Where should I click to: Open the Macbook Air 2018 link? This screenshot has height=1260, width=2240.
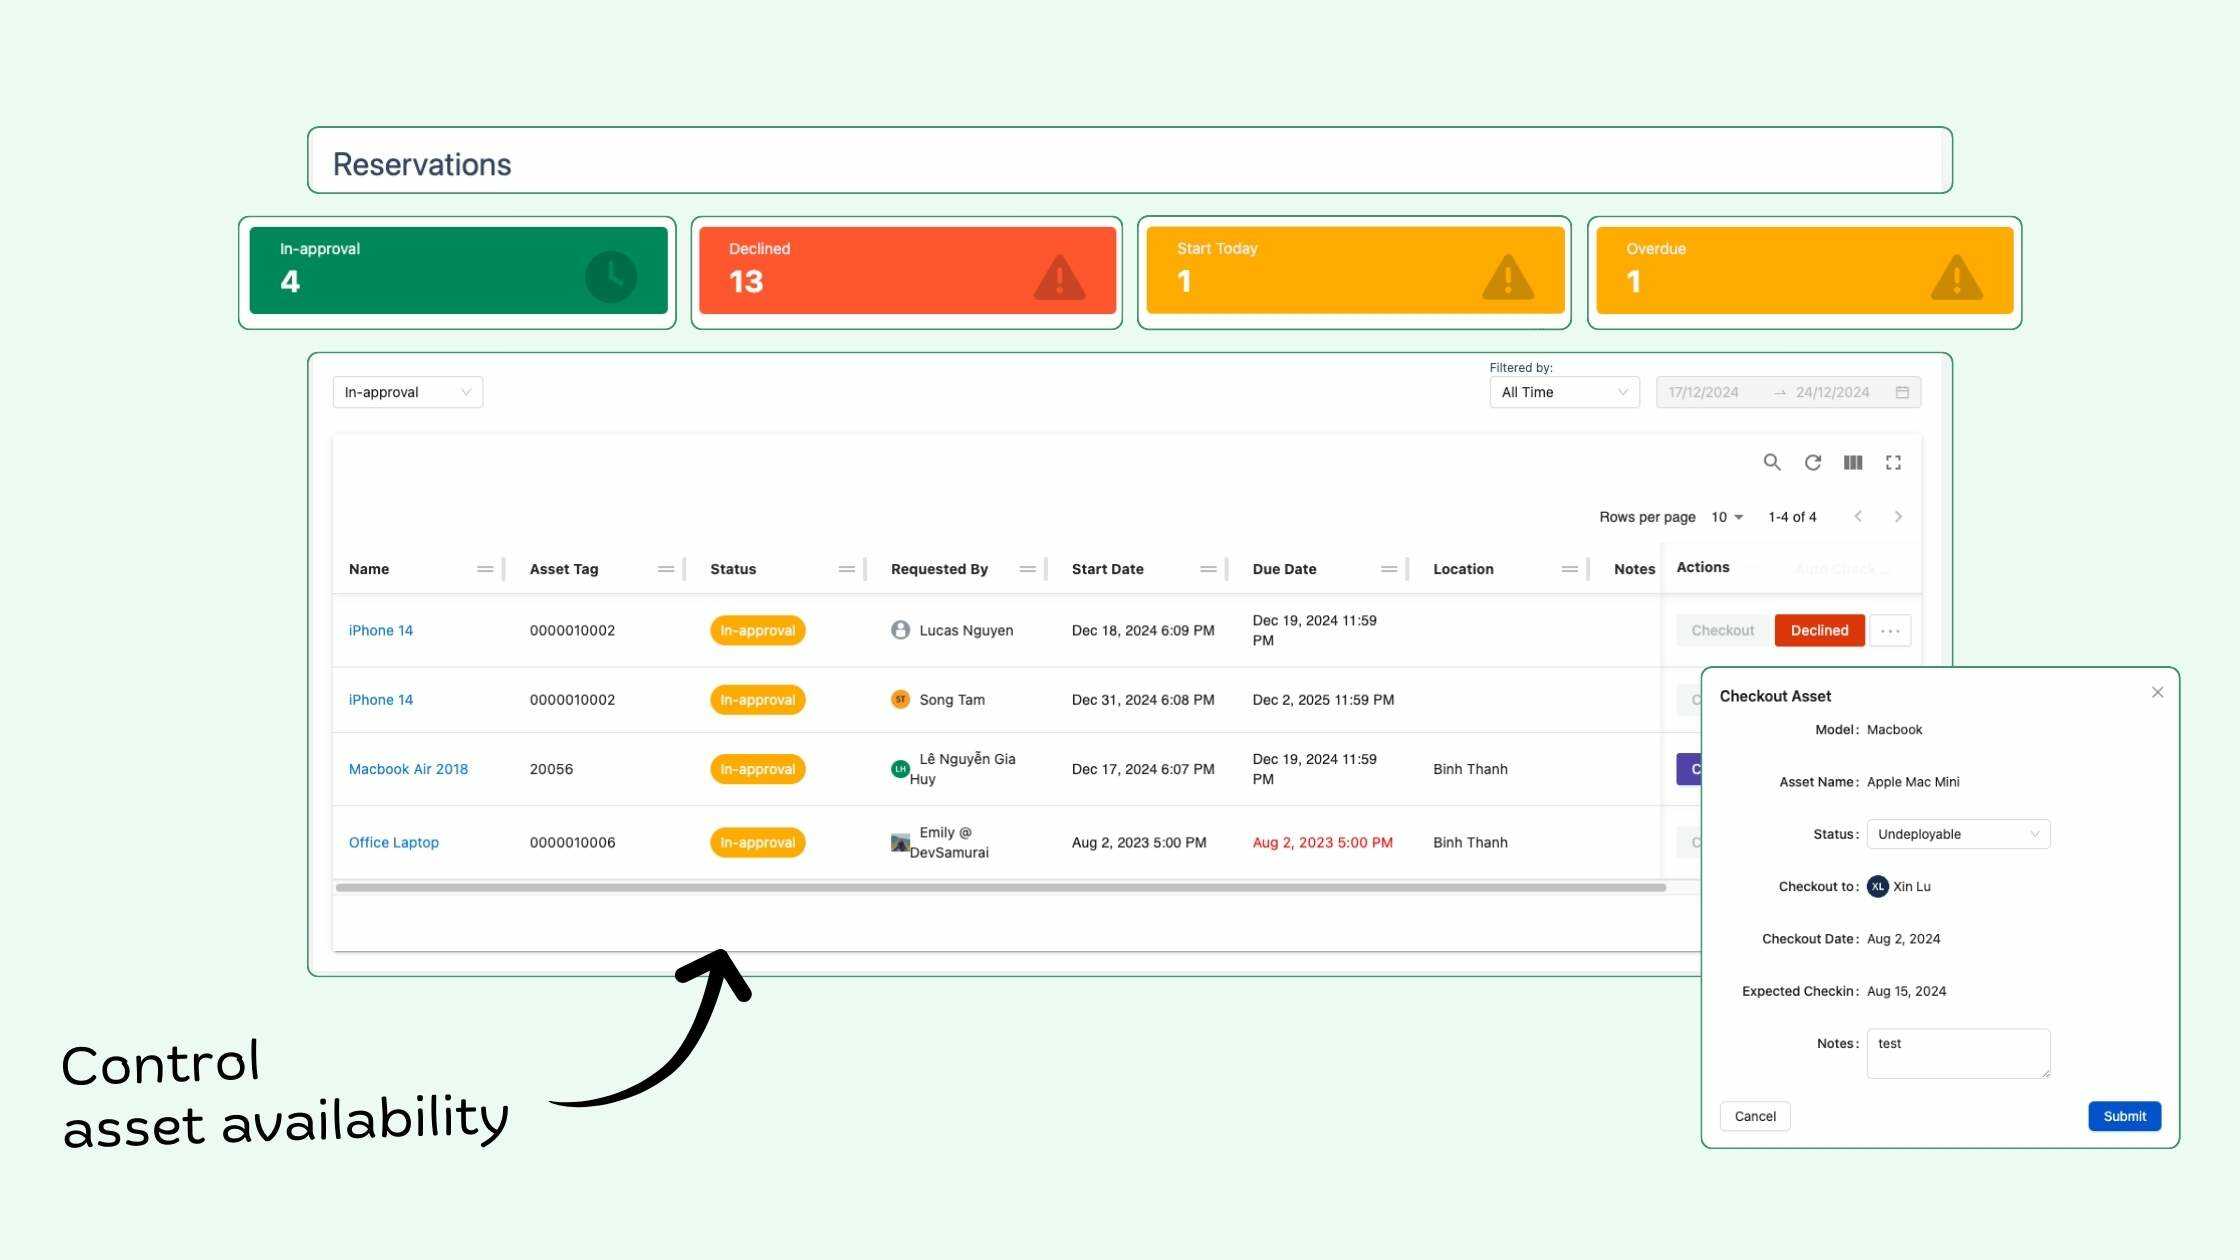pyautogui.click(x=408, y=769)
